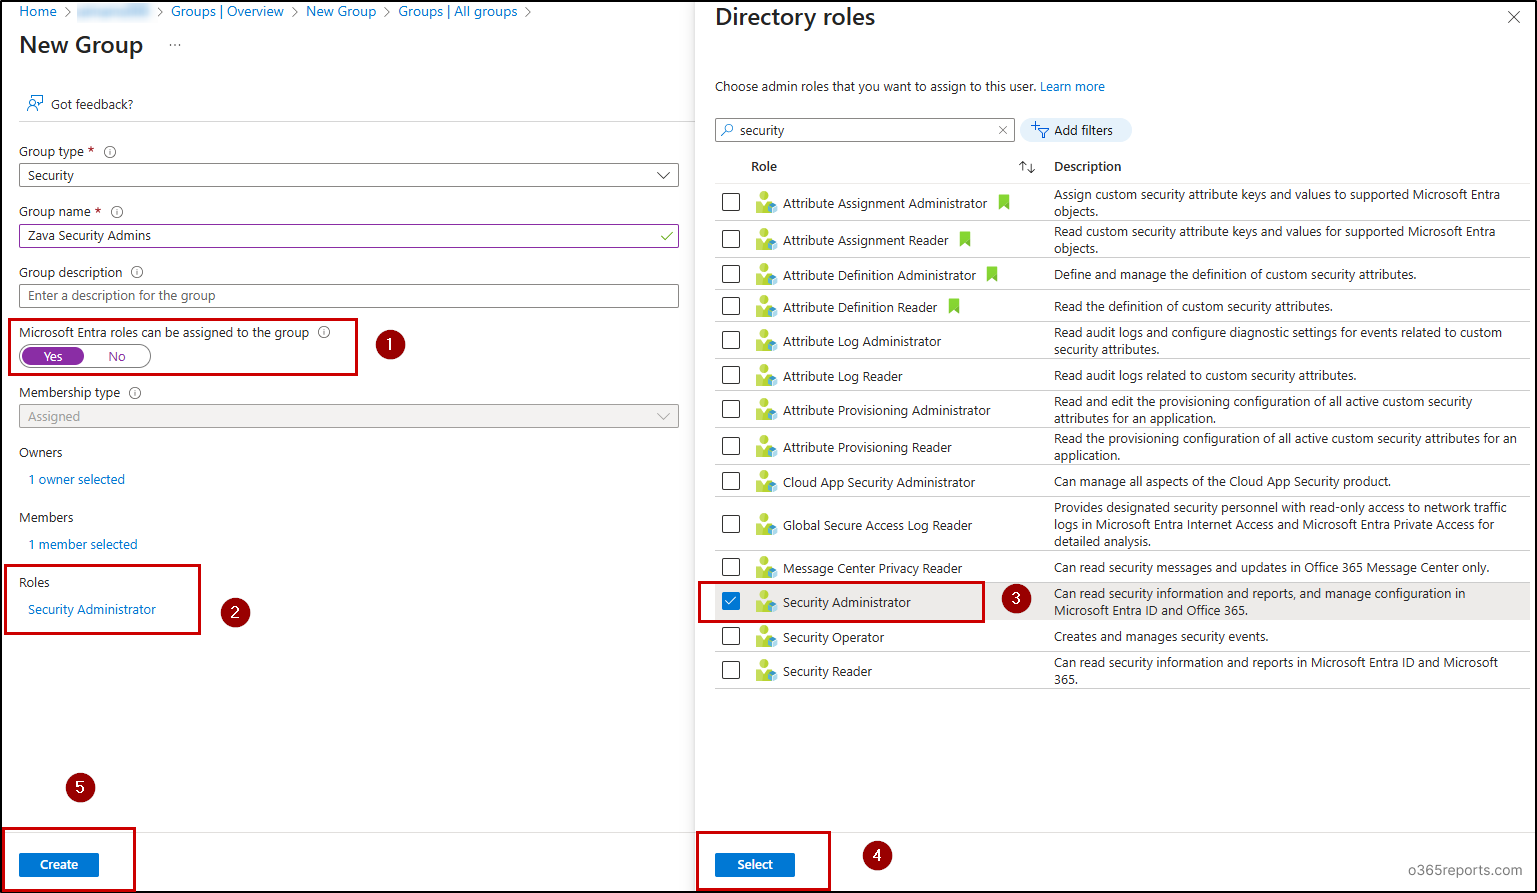Open Groups | All groups breadcrumb
Screen dimensions: 1537x893
(x=458, y=12)
